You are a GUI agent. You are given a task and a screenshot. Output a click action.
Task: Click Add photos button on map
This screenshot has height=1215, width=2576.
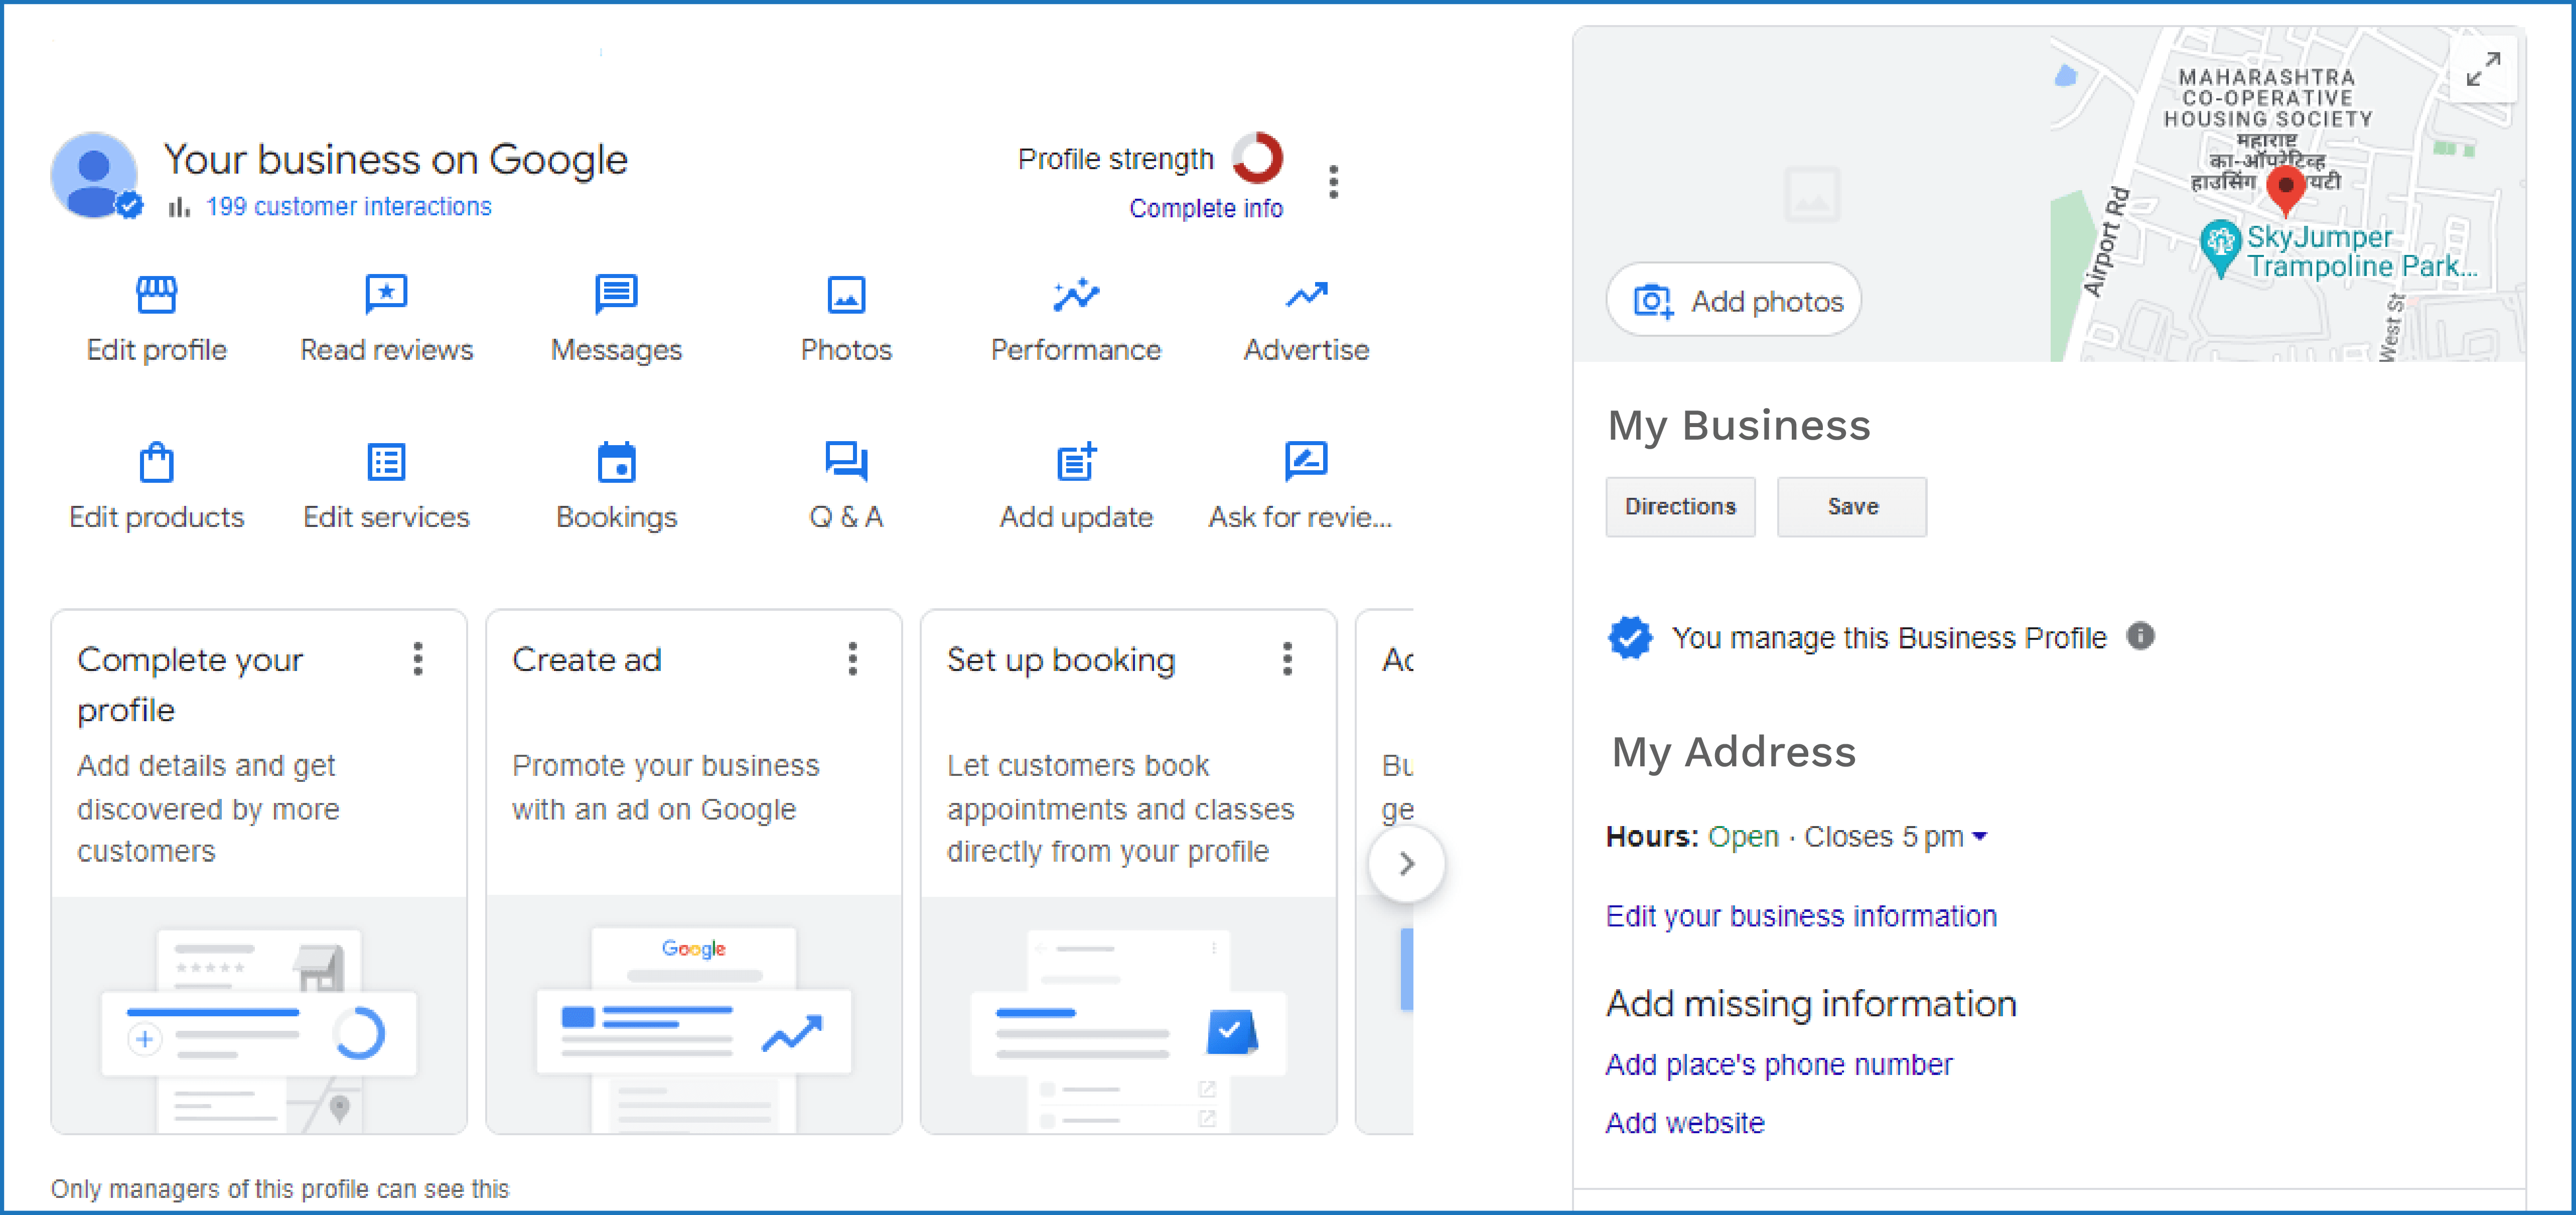point(1734,300)
